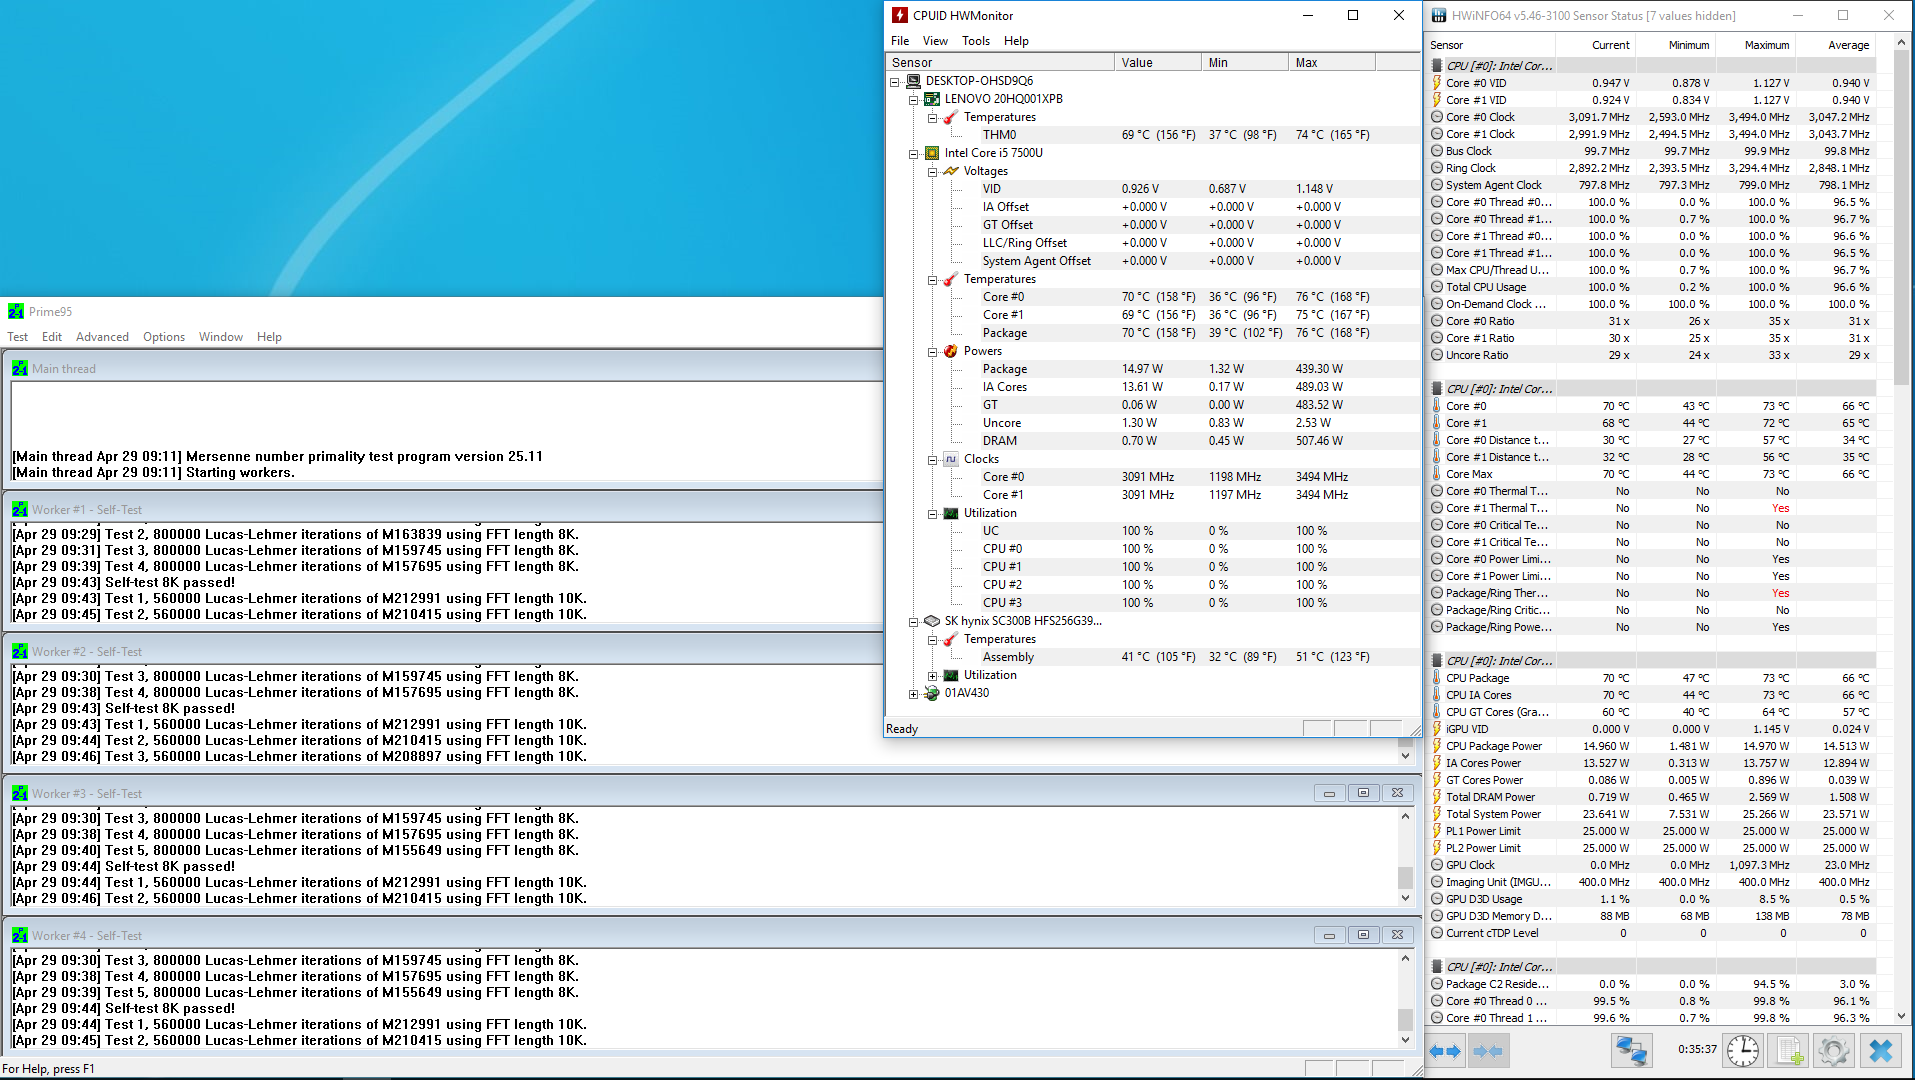Click HWiNFO expand sensor columns arrows button

(1445, 1051)
